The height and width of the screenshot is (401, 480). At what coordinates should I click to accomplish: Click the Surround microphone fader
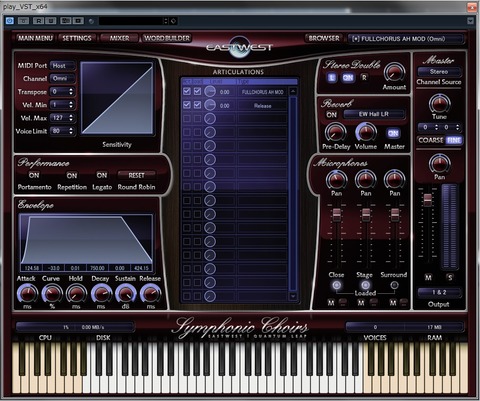click(x=395, y=215)
